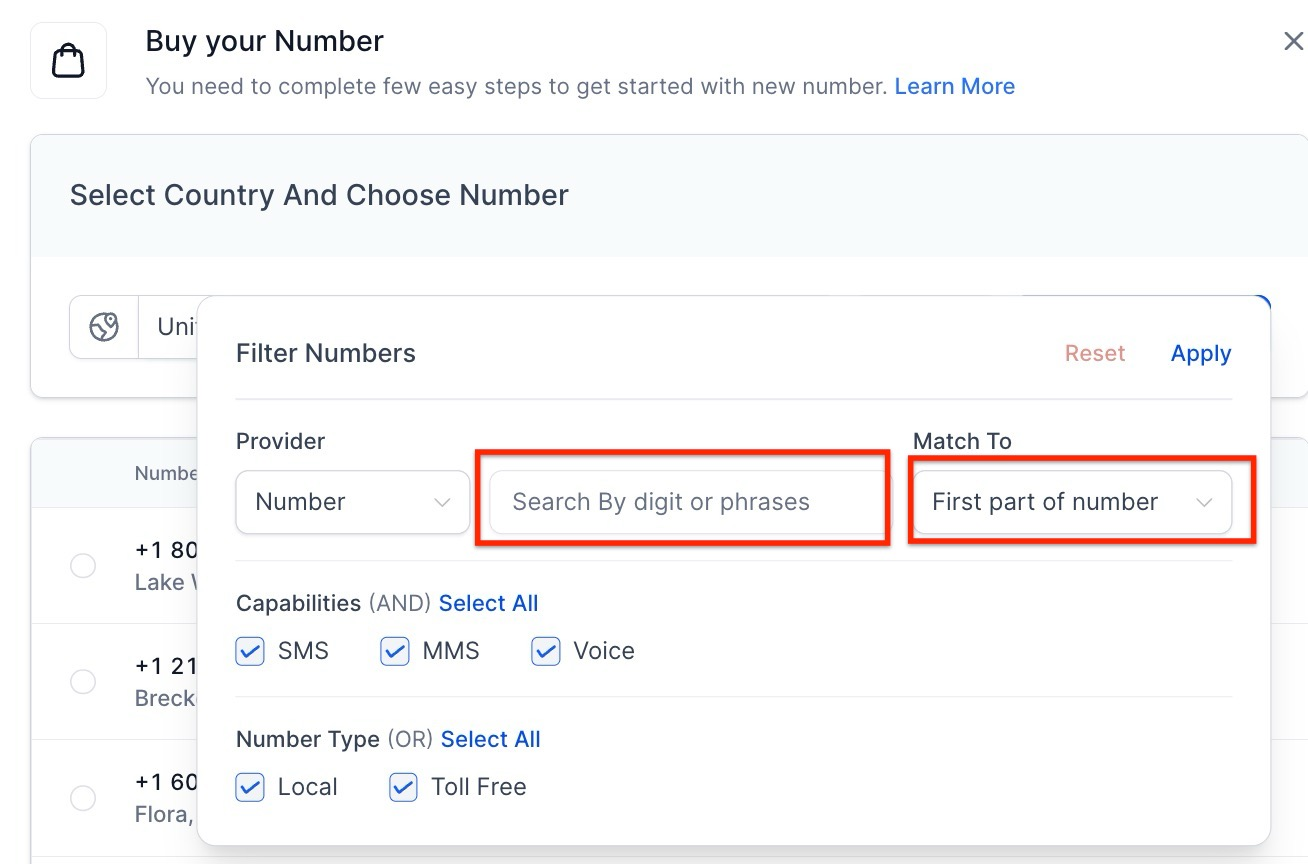The width and height of the screenshot is (1308, 864).
Task: Choose the third number radio button
Action: coord(83,798)
